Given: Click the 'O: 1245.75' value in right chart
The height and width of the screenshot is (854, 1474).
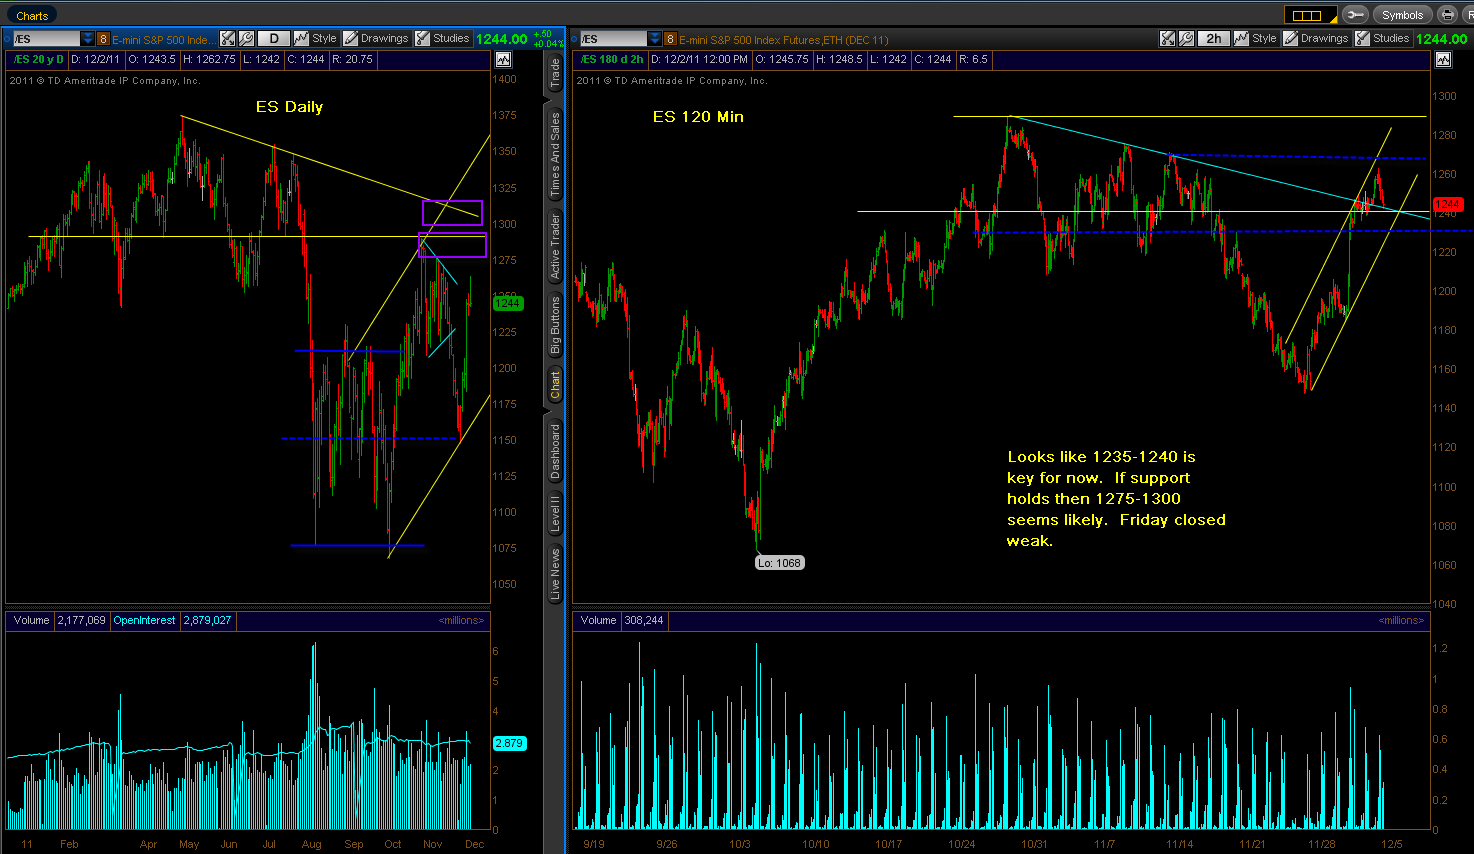Looking at the screenshot, I should point(781,59).
